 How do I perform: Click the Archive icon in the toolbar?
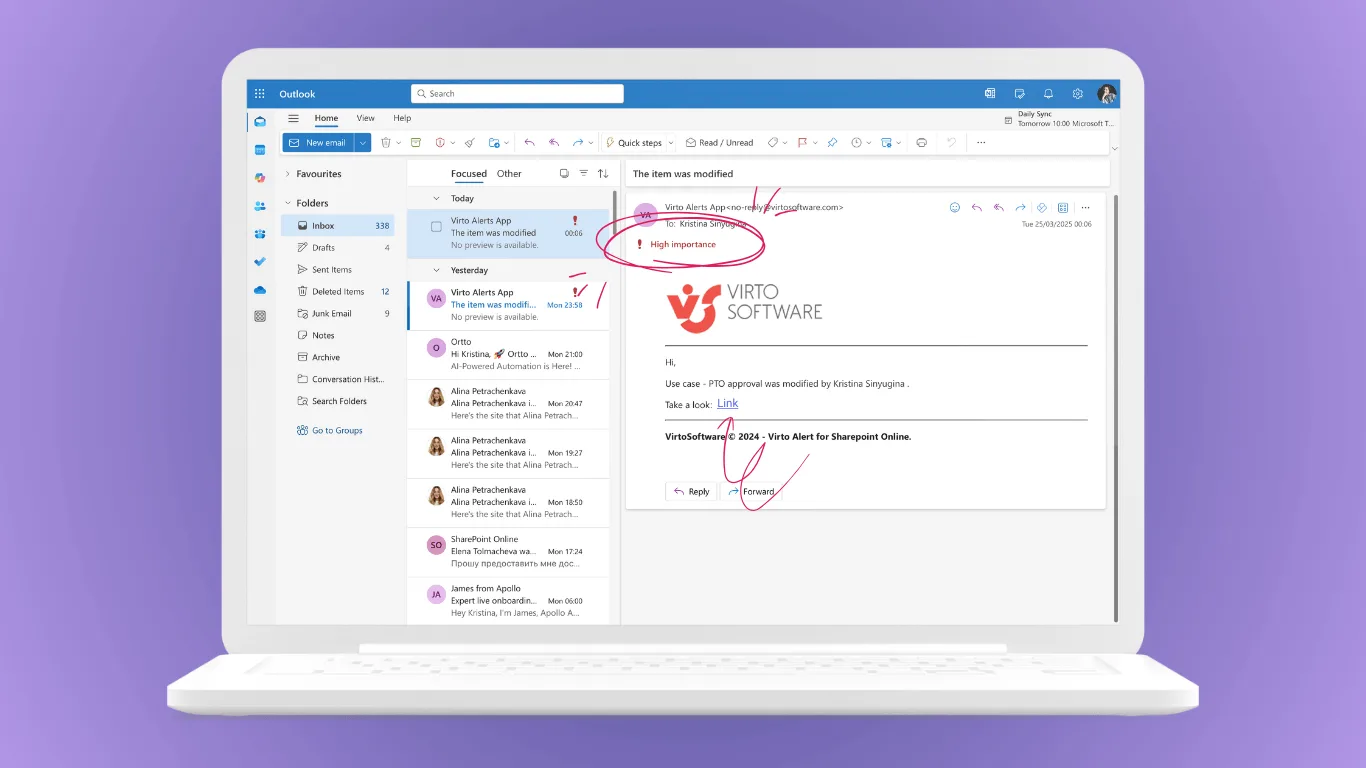[416, 143]
